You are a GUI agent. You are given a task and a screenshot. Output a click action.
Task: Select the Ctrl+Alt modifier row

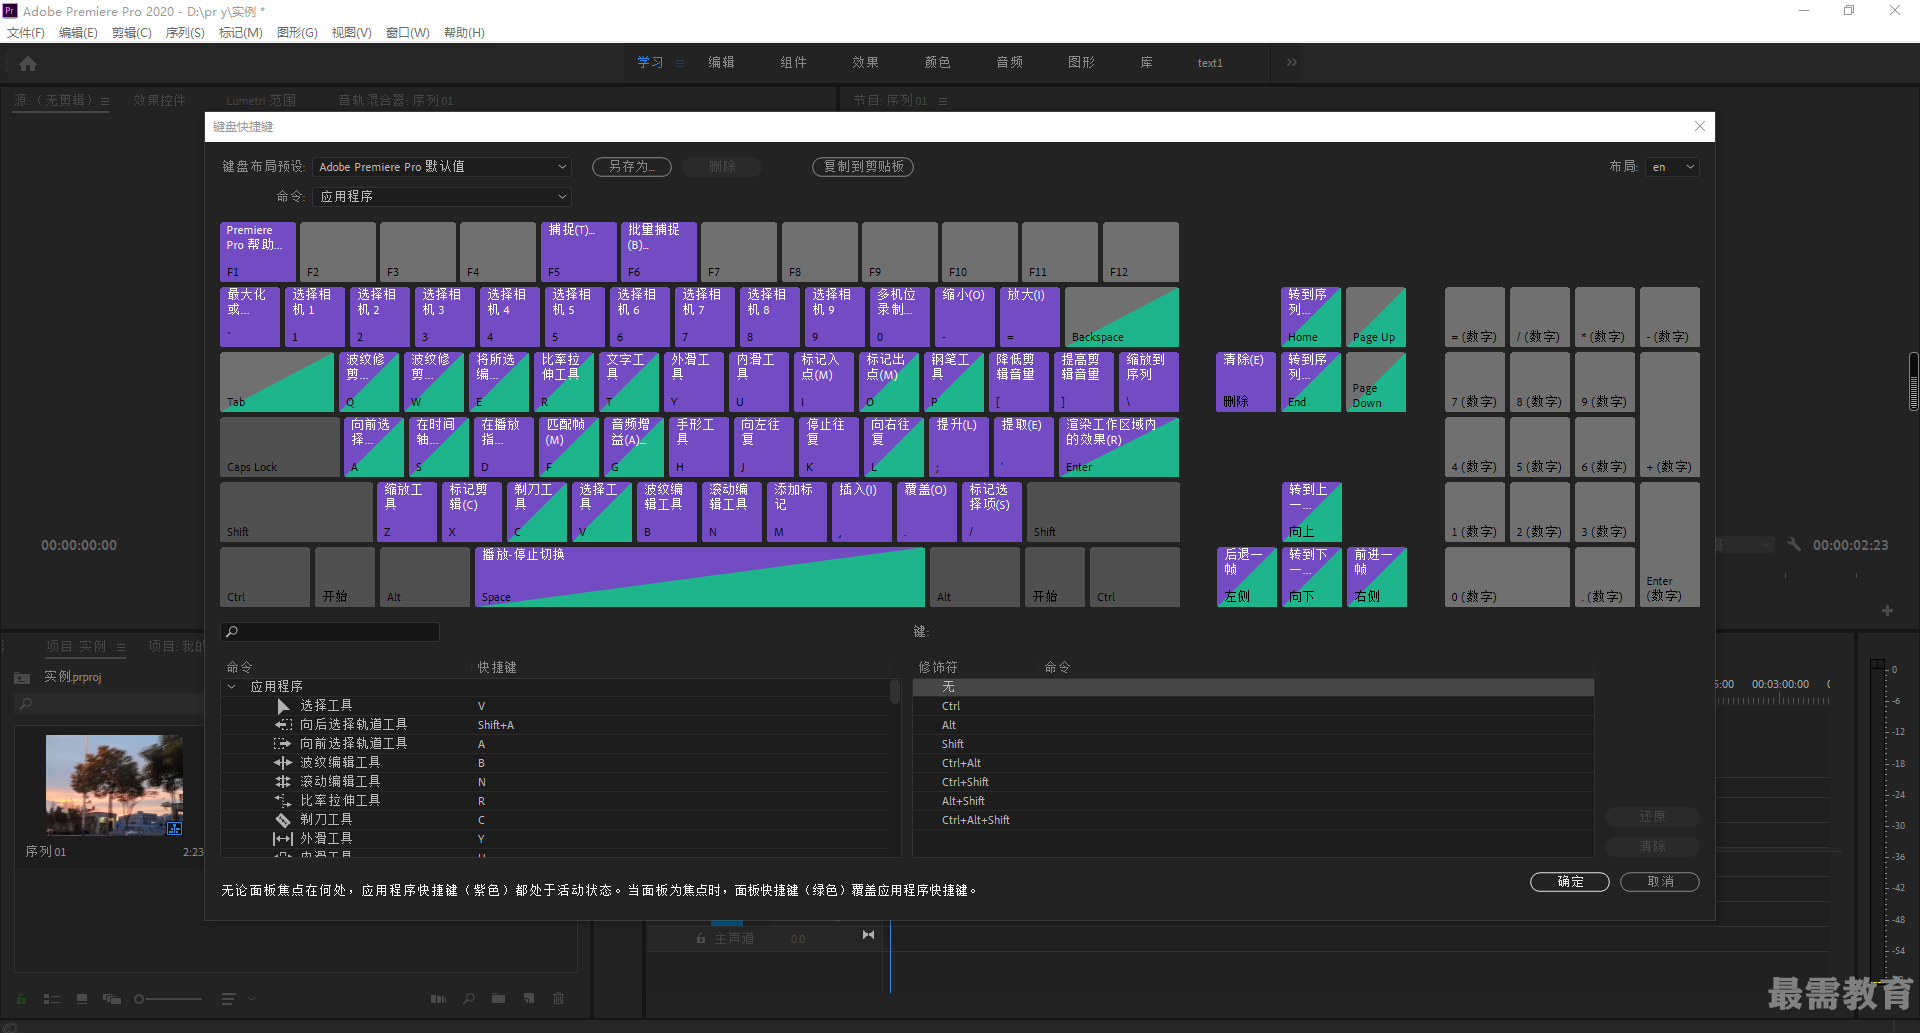pyautogui.click(x=1253, y=763)
